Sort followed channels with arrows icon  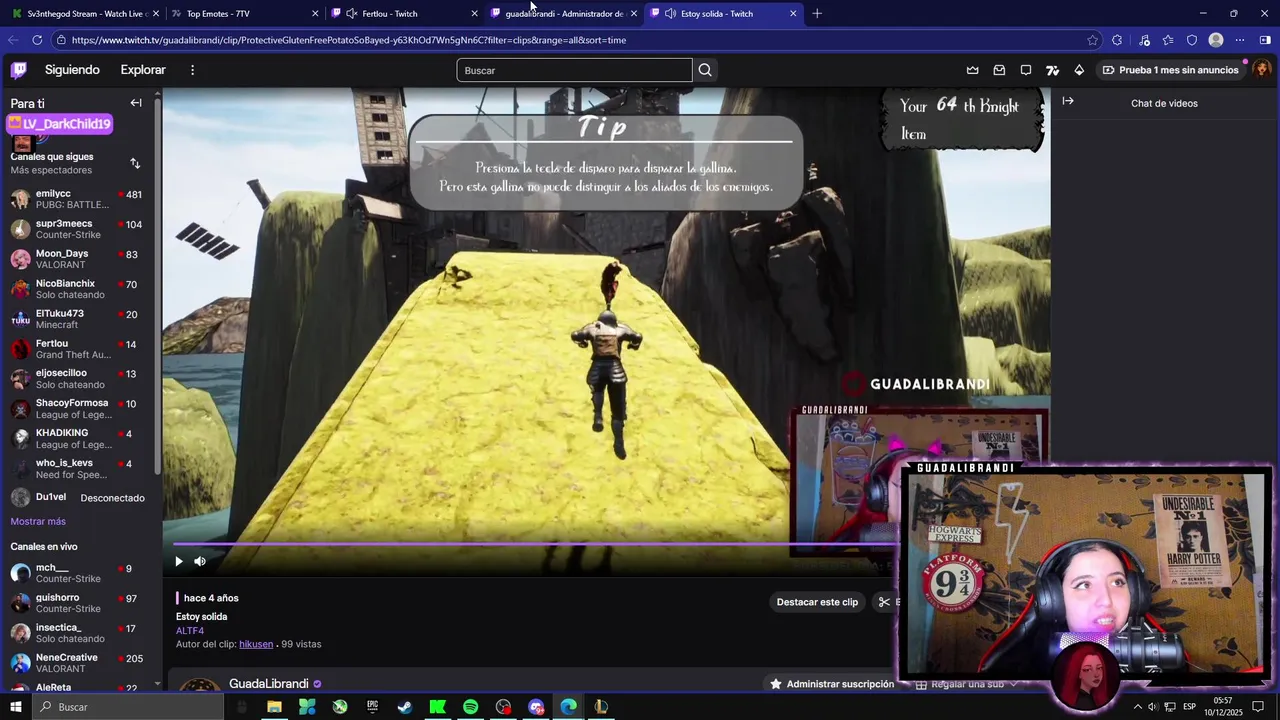(x=135, y=163)
